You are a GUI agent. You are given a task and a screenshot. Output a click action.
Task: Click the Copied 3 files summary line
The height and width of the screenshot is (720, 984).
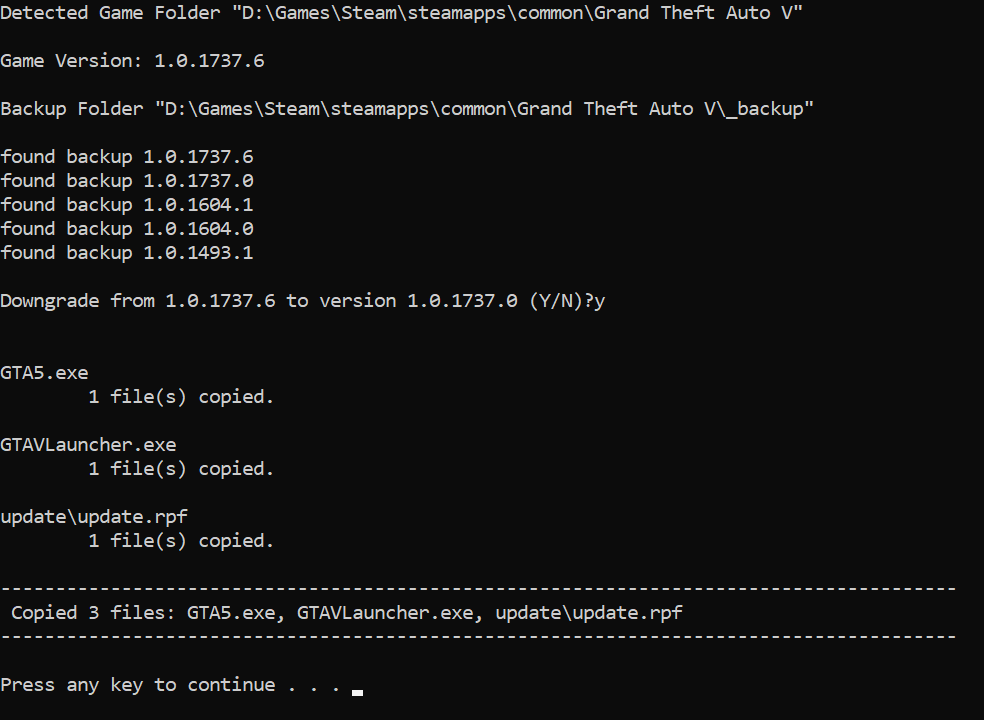pos(347,613)
